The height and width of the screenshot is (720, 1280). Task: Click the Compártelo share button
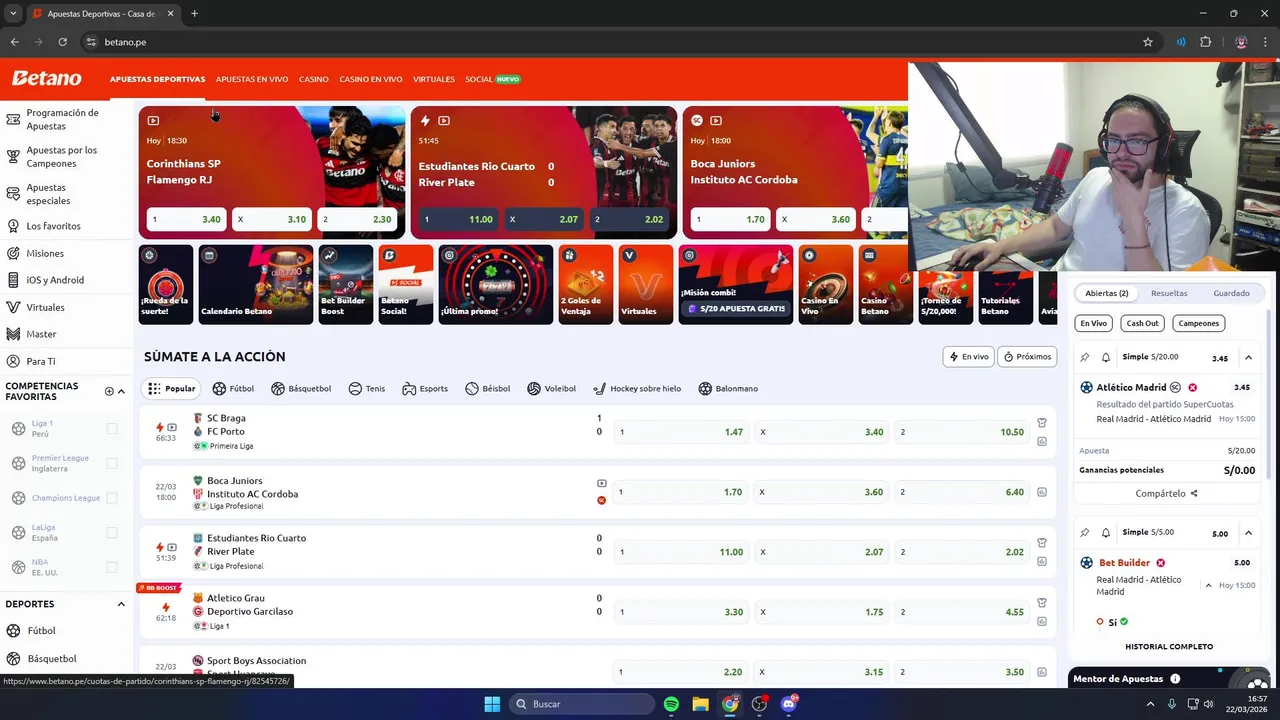point(1166,493)
